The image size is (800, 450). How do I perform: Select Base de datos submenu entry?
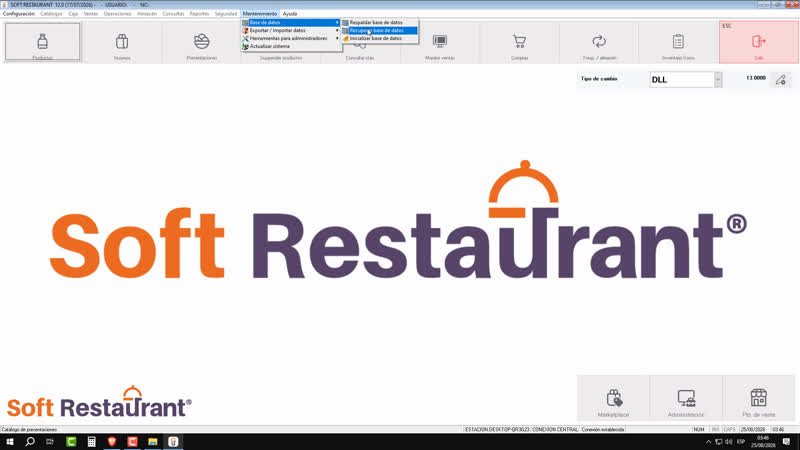pyautogui.click(x=291, y=22)
